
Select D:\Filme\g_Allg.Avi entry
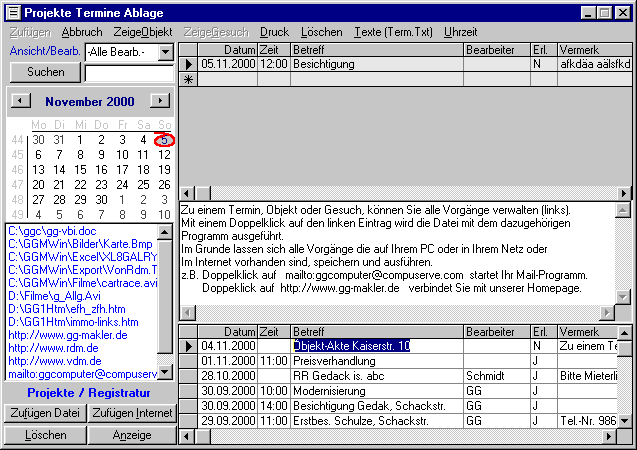click(54, 296)
